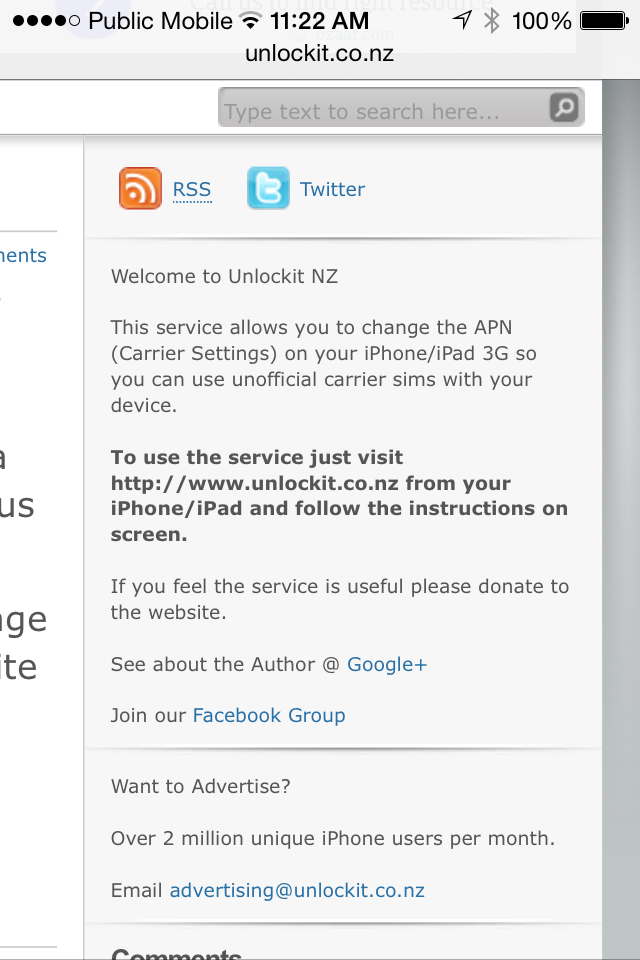Tap the Public Mobile carrier label

pos(160,21)
